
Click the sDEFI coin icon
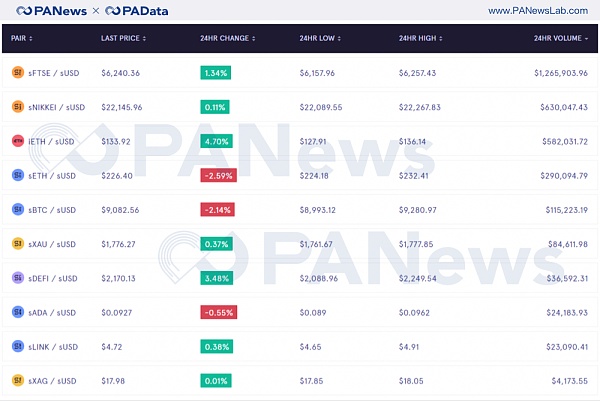tap(17, 278)
